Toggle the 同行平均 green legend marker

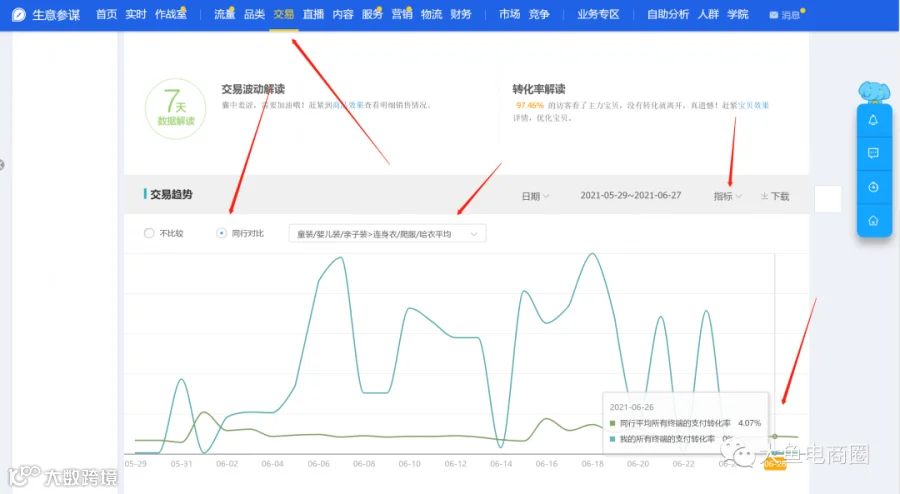(x=612, y=423)
